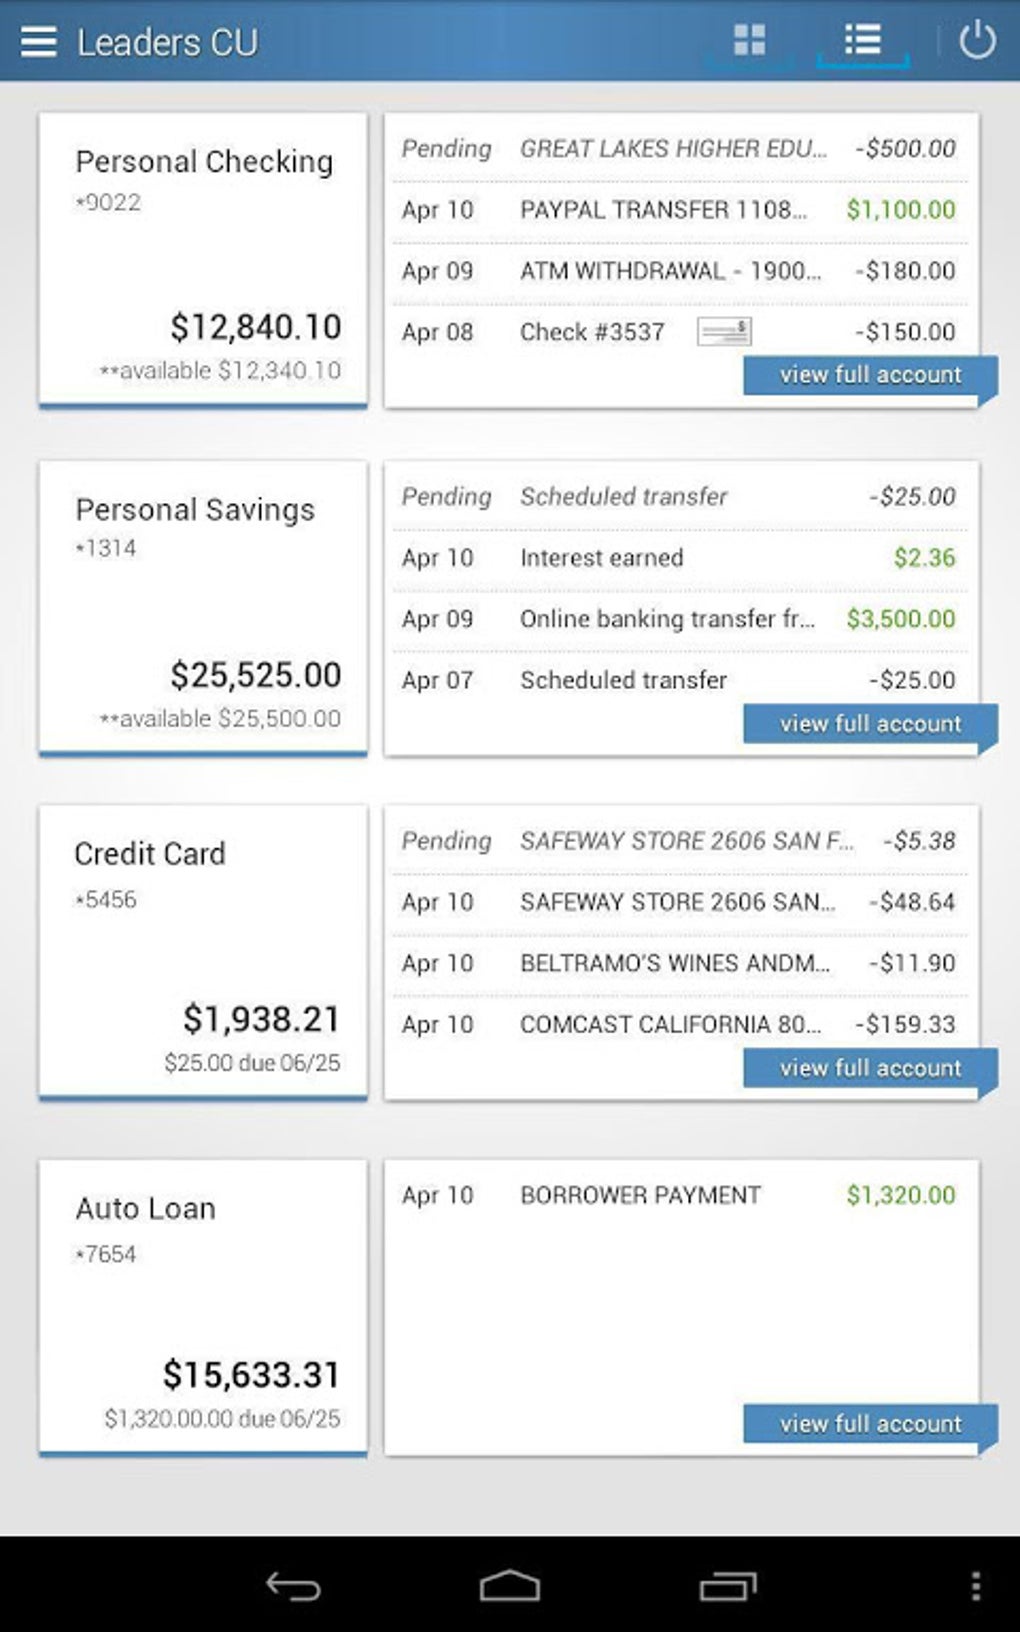Open the Android overflow menu dots
Viewport: 1020px width, 1632px height.
point(975,1586)
